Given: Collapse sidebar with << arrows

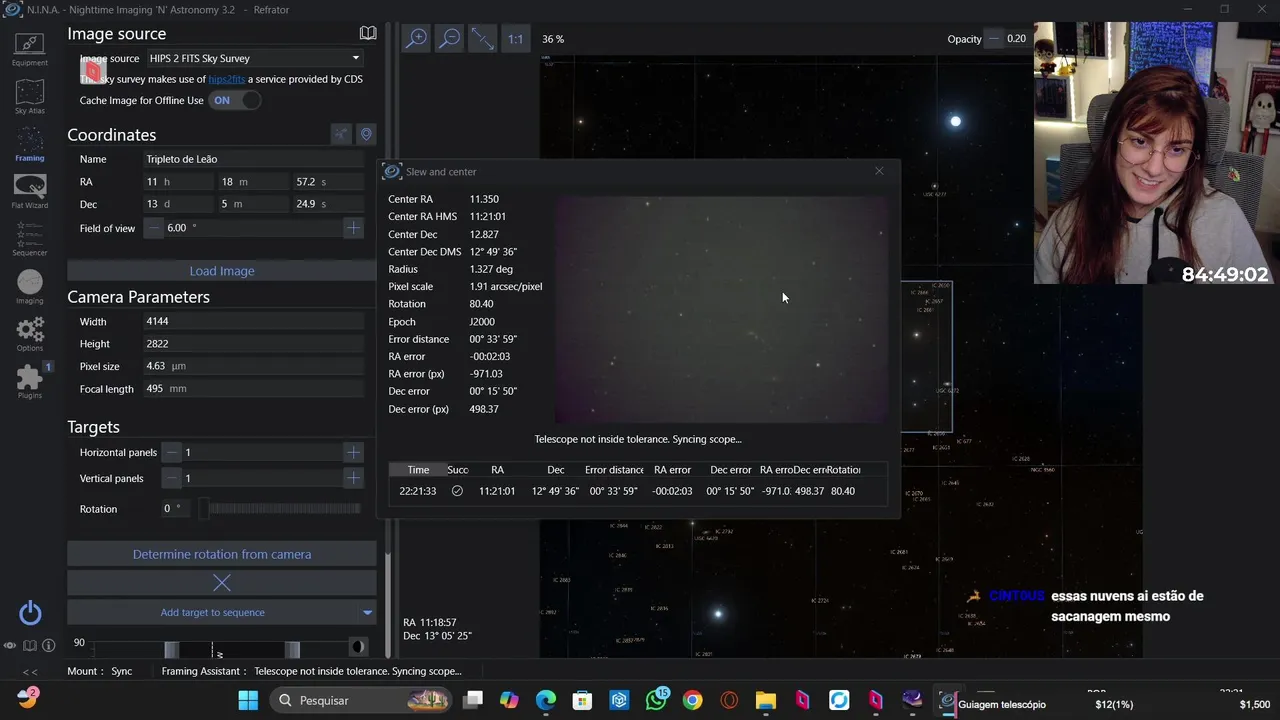Looking at the screenshot, I should tap(30, 671).
